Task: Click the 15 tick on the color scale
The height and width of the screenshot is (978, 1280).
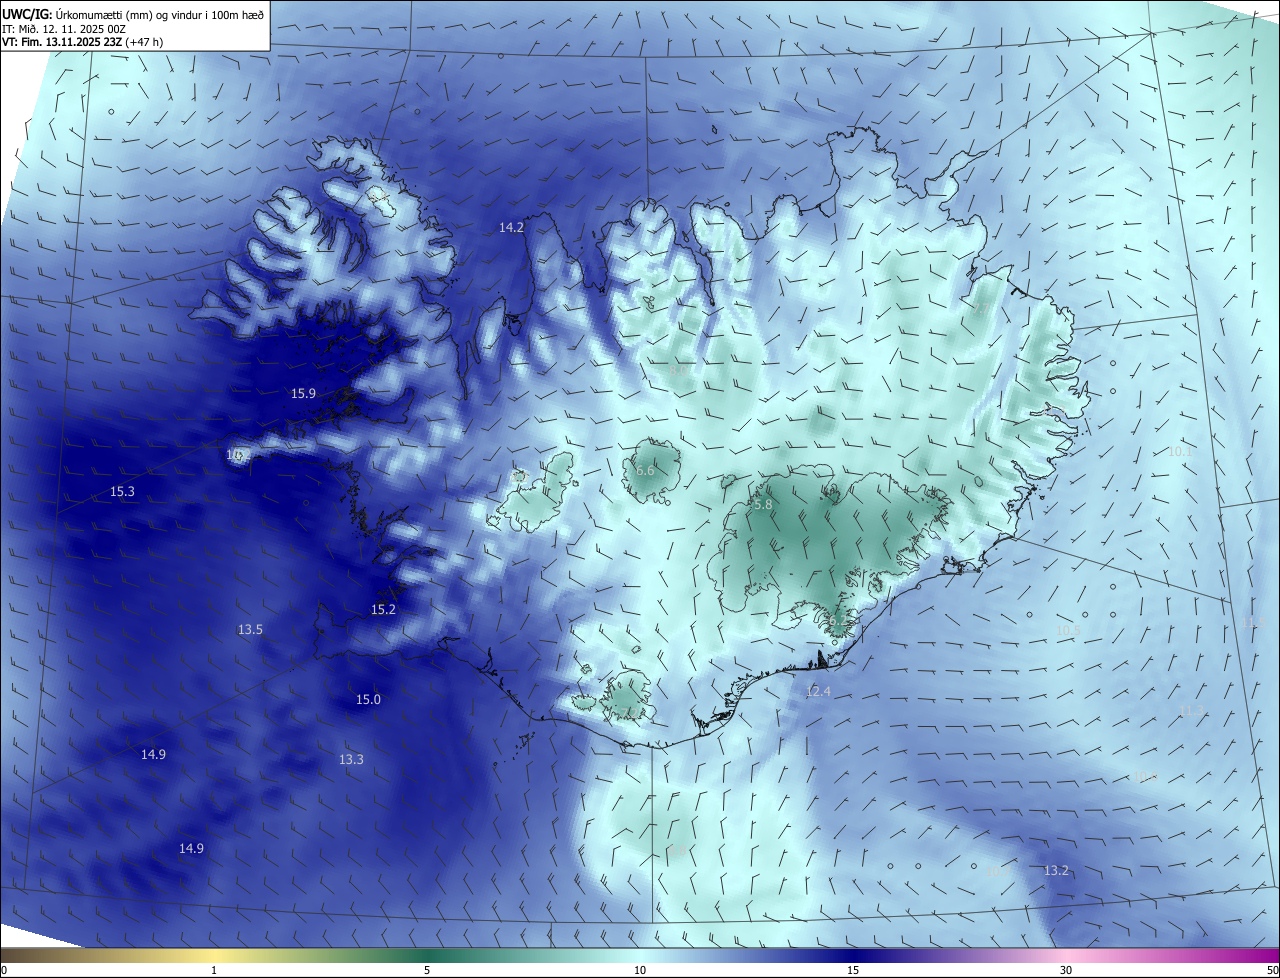Action: tap(853, 971)
